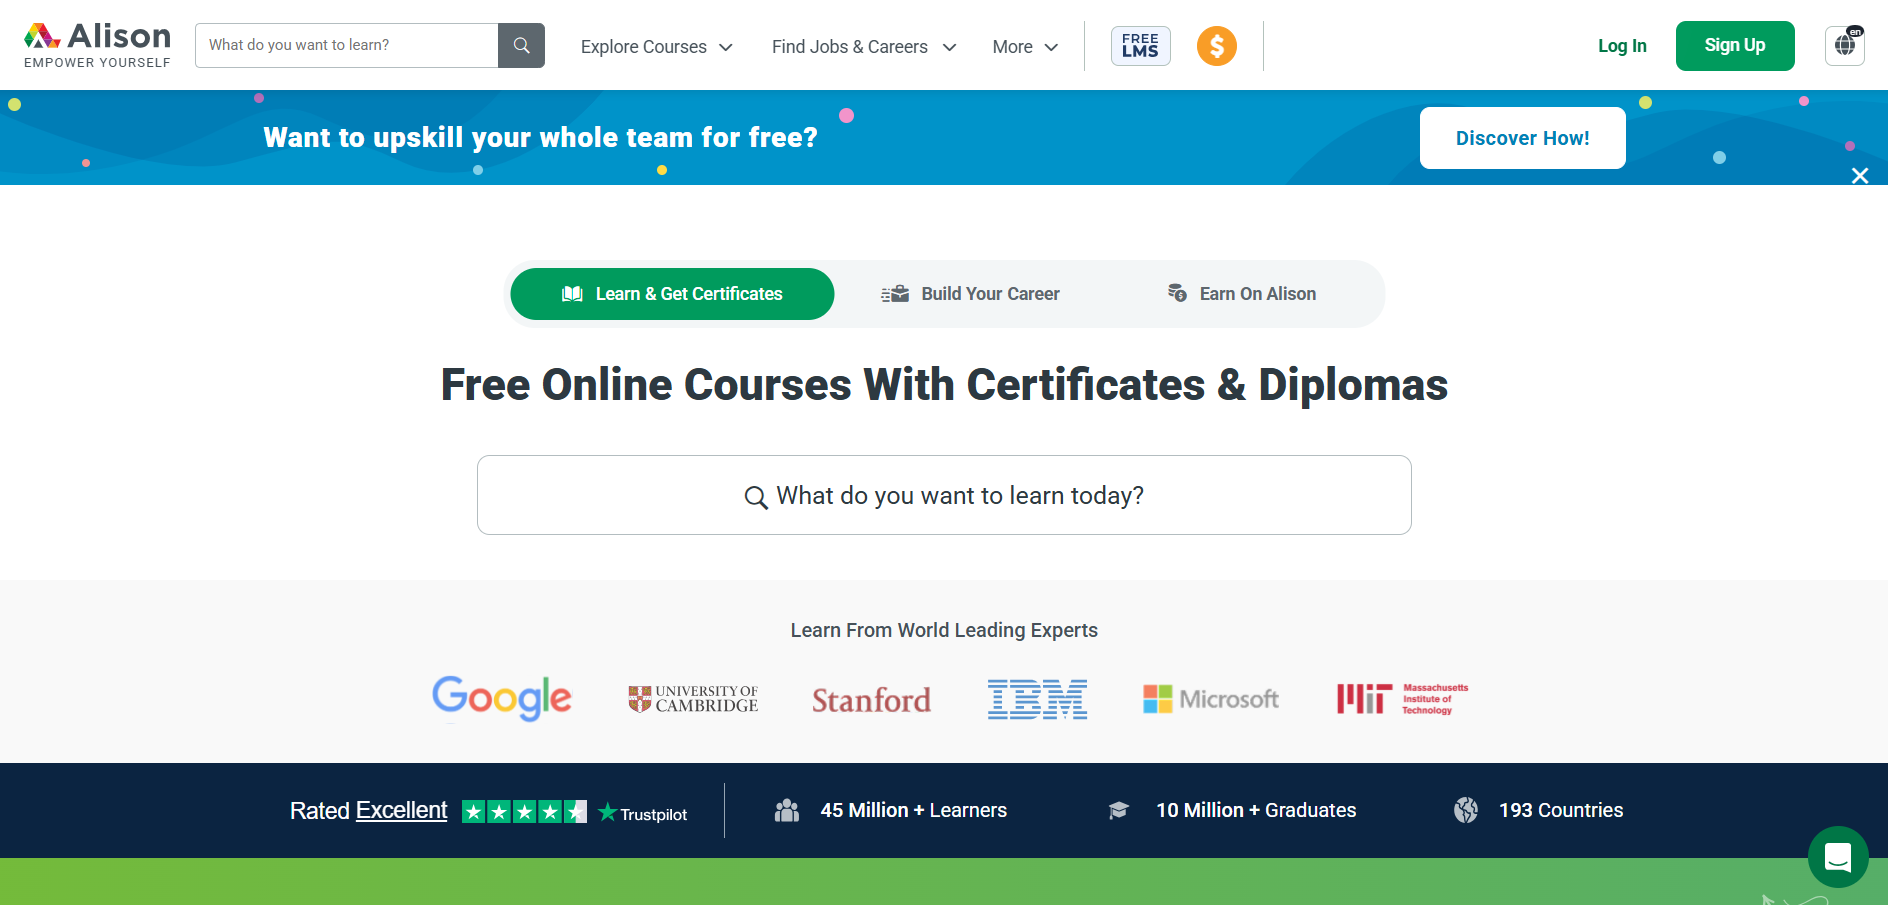Click the Alison logo
This screenshot has height=905, width=1888.
coord(97,45)
